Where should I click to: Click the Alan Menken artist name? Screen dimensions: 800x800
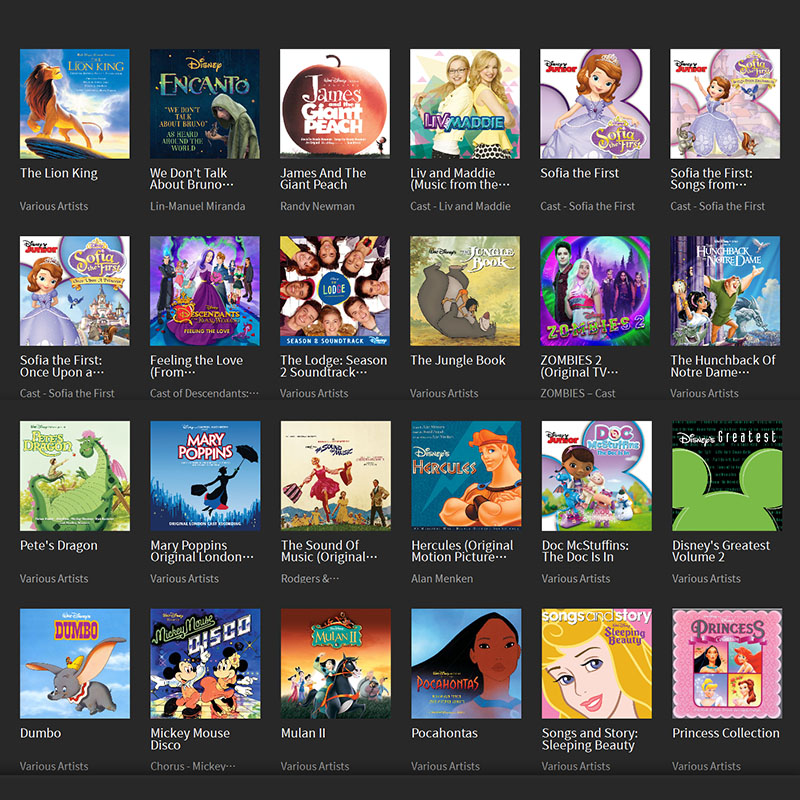click(x=442, y=579)
